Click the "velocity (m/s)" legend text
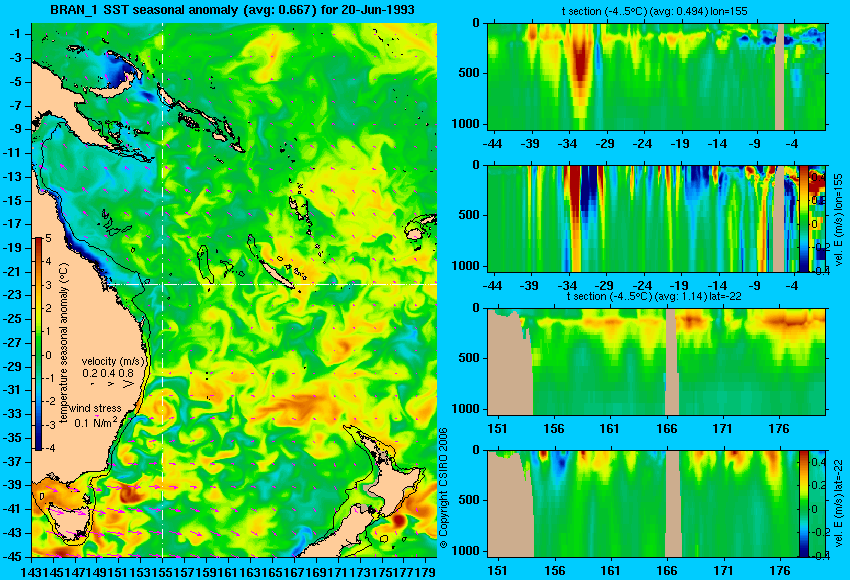The image size is (850, 580). click(113, 361)
